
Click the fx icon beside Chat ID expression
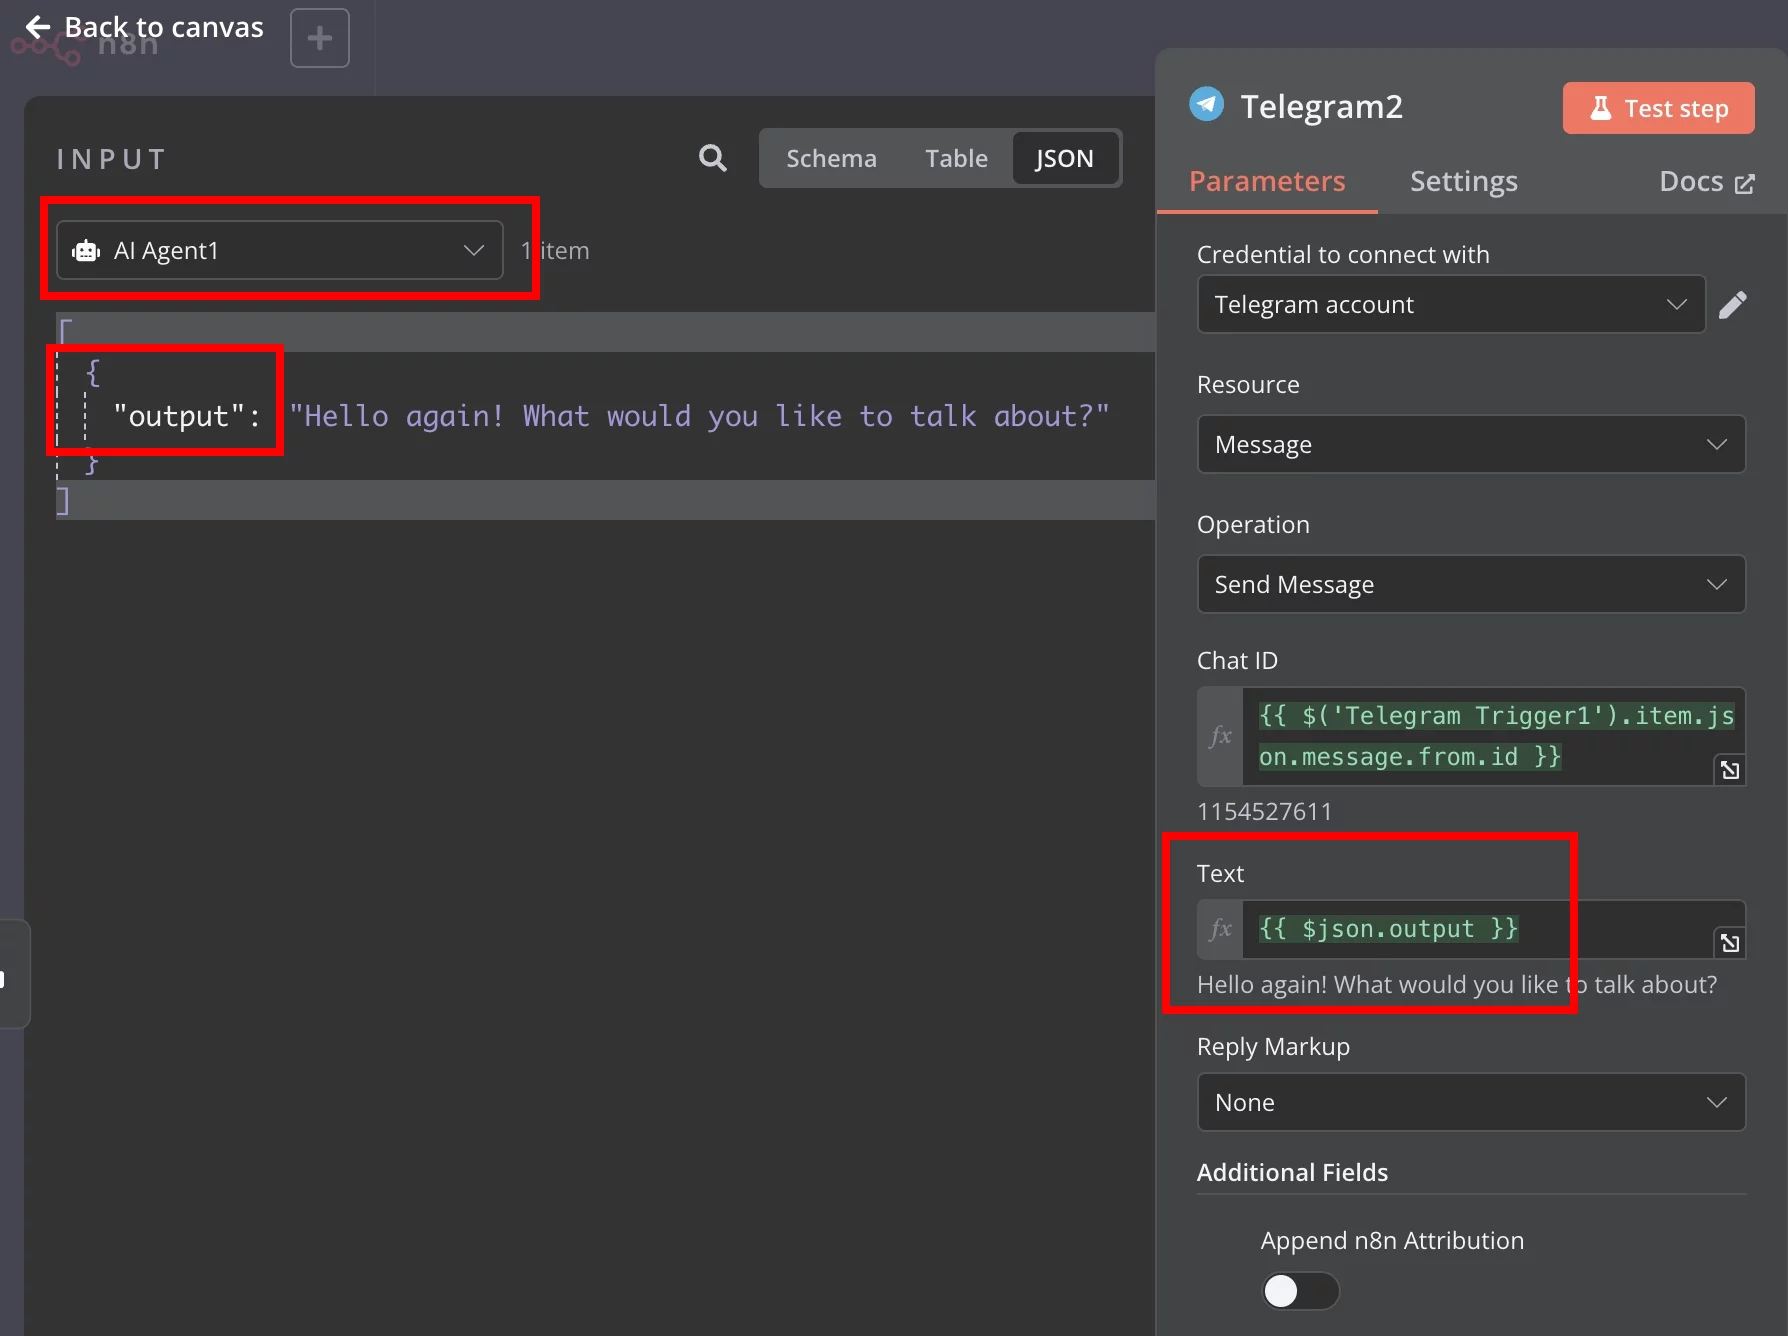(1221, 736)
